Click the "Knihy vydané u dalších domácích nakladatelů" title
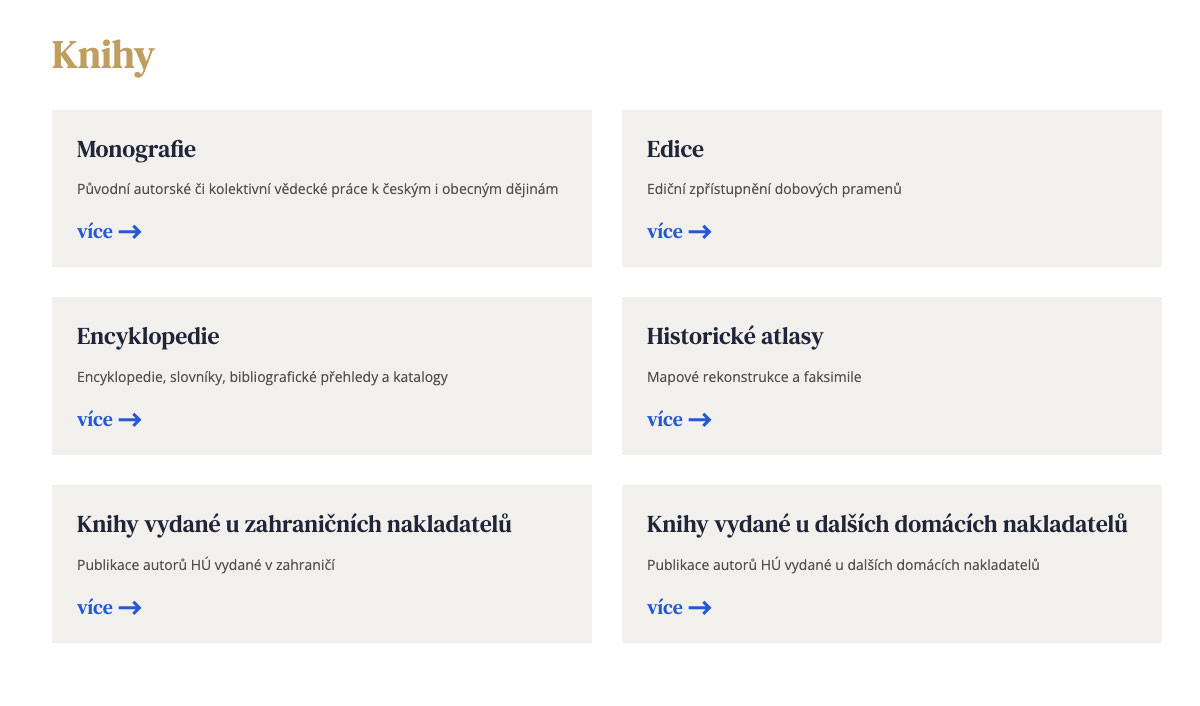 pyautogui.click(x=887, y=524)
